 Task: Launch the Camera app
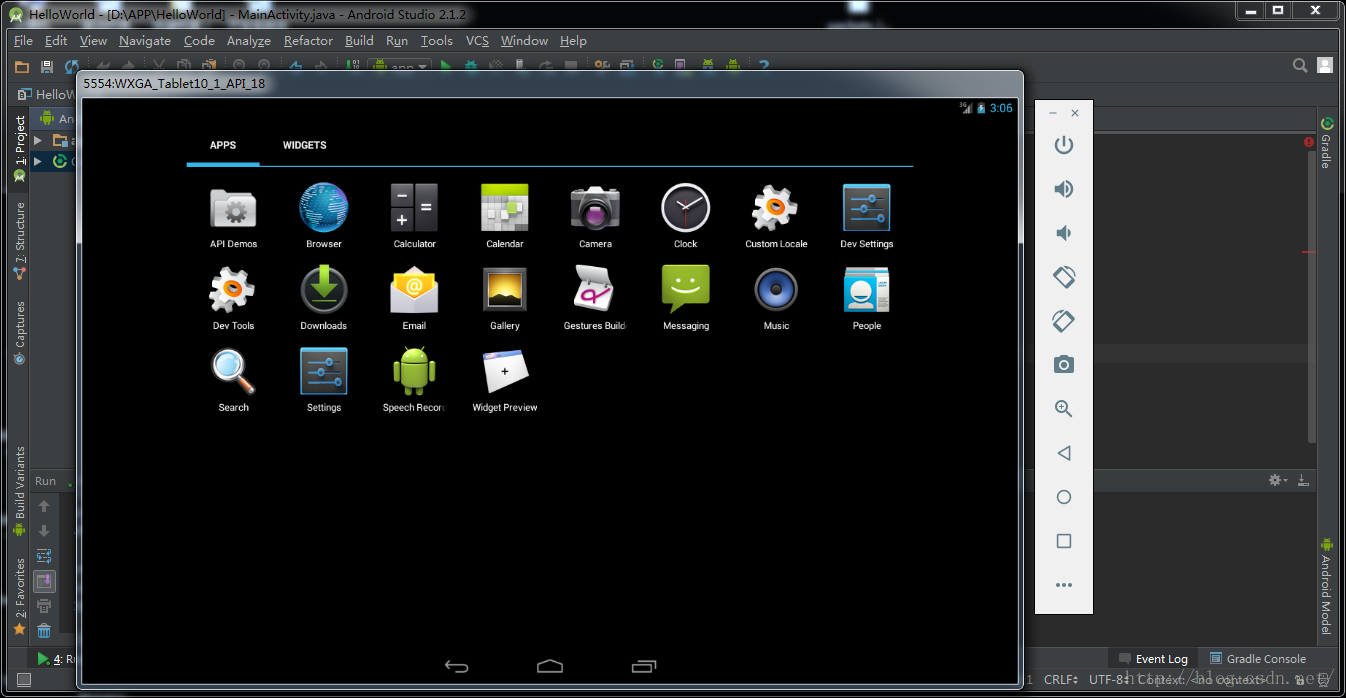coord(595,216)
